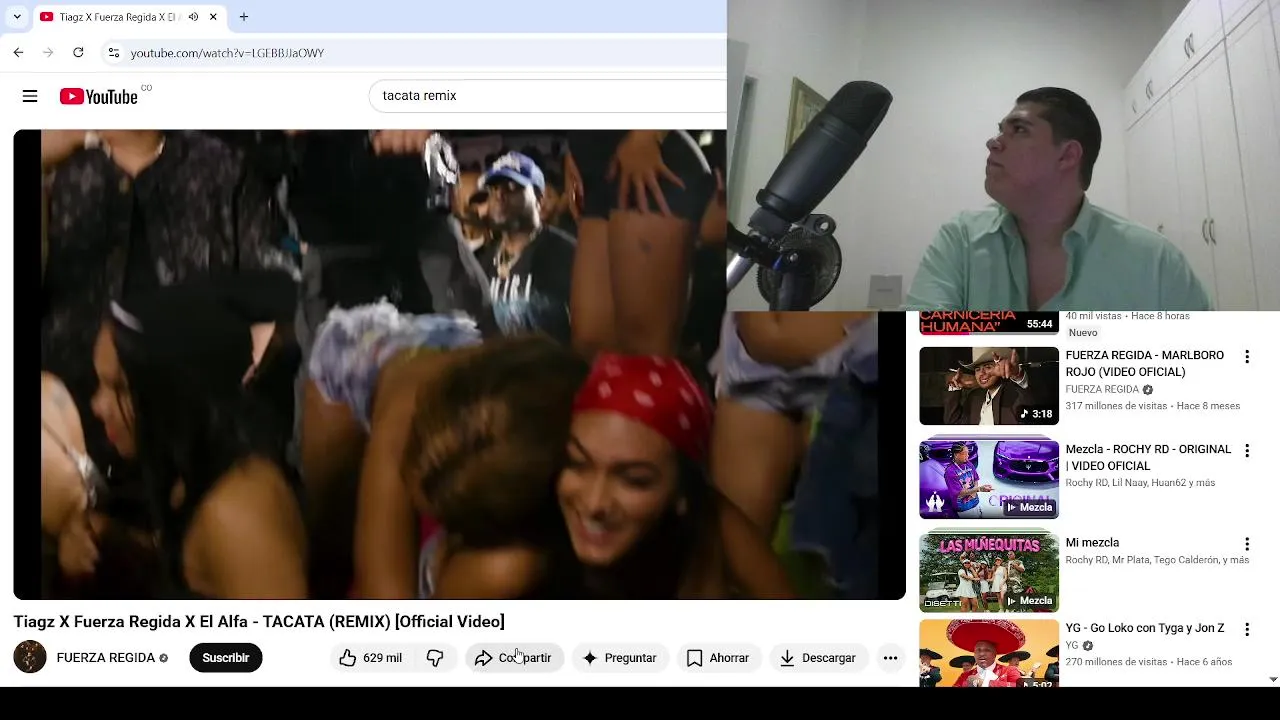
Task: Close the Tiagz X Fuerza Regida tab
Action: 213,17
